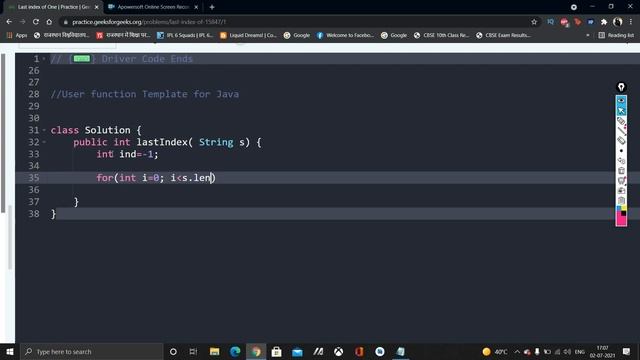Click the '//User function Template for Java' comment
The image size is (640, 360).
tap(145, 94)
